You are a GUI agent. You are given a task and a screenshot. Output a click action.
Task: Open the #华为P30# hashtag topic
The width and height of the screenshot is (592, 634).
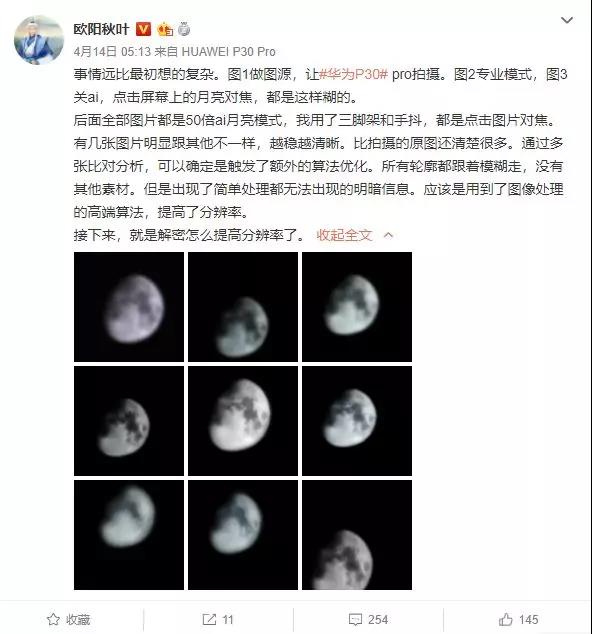[x=353, y=74]
